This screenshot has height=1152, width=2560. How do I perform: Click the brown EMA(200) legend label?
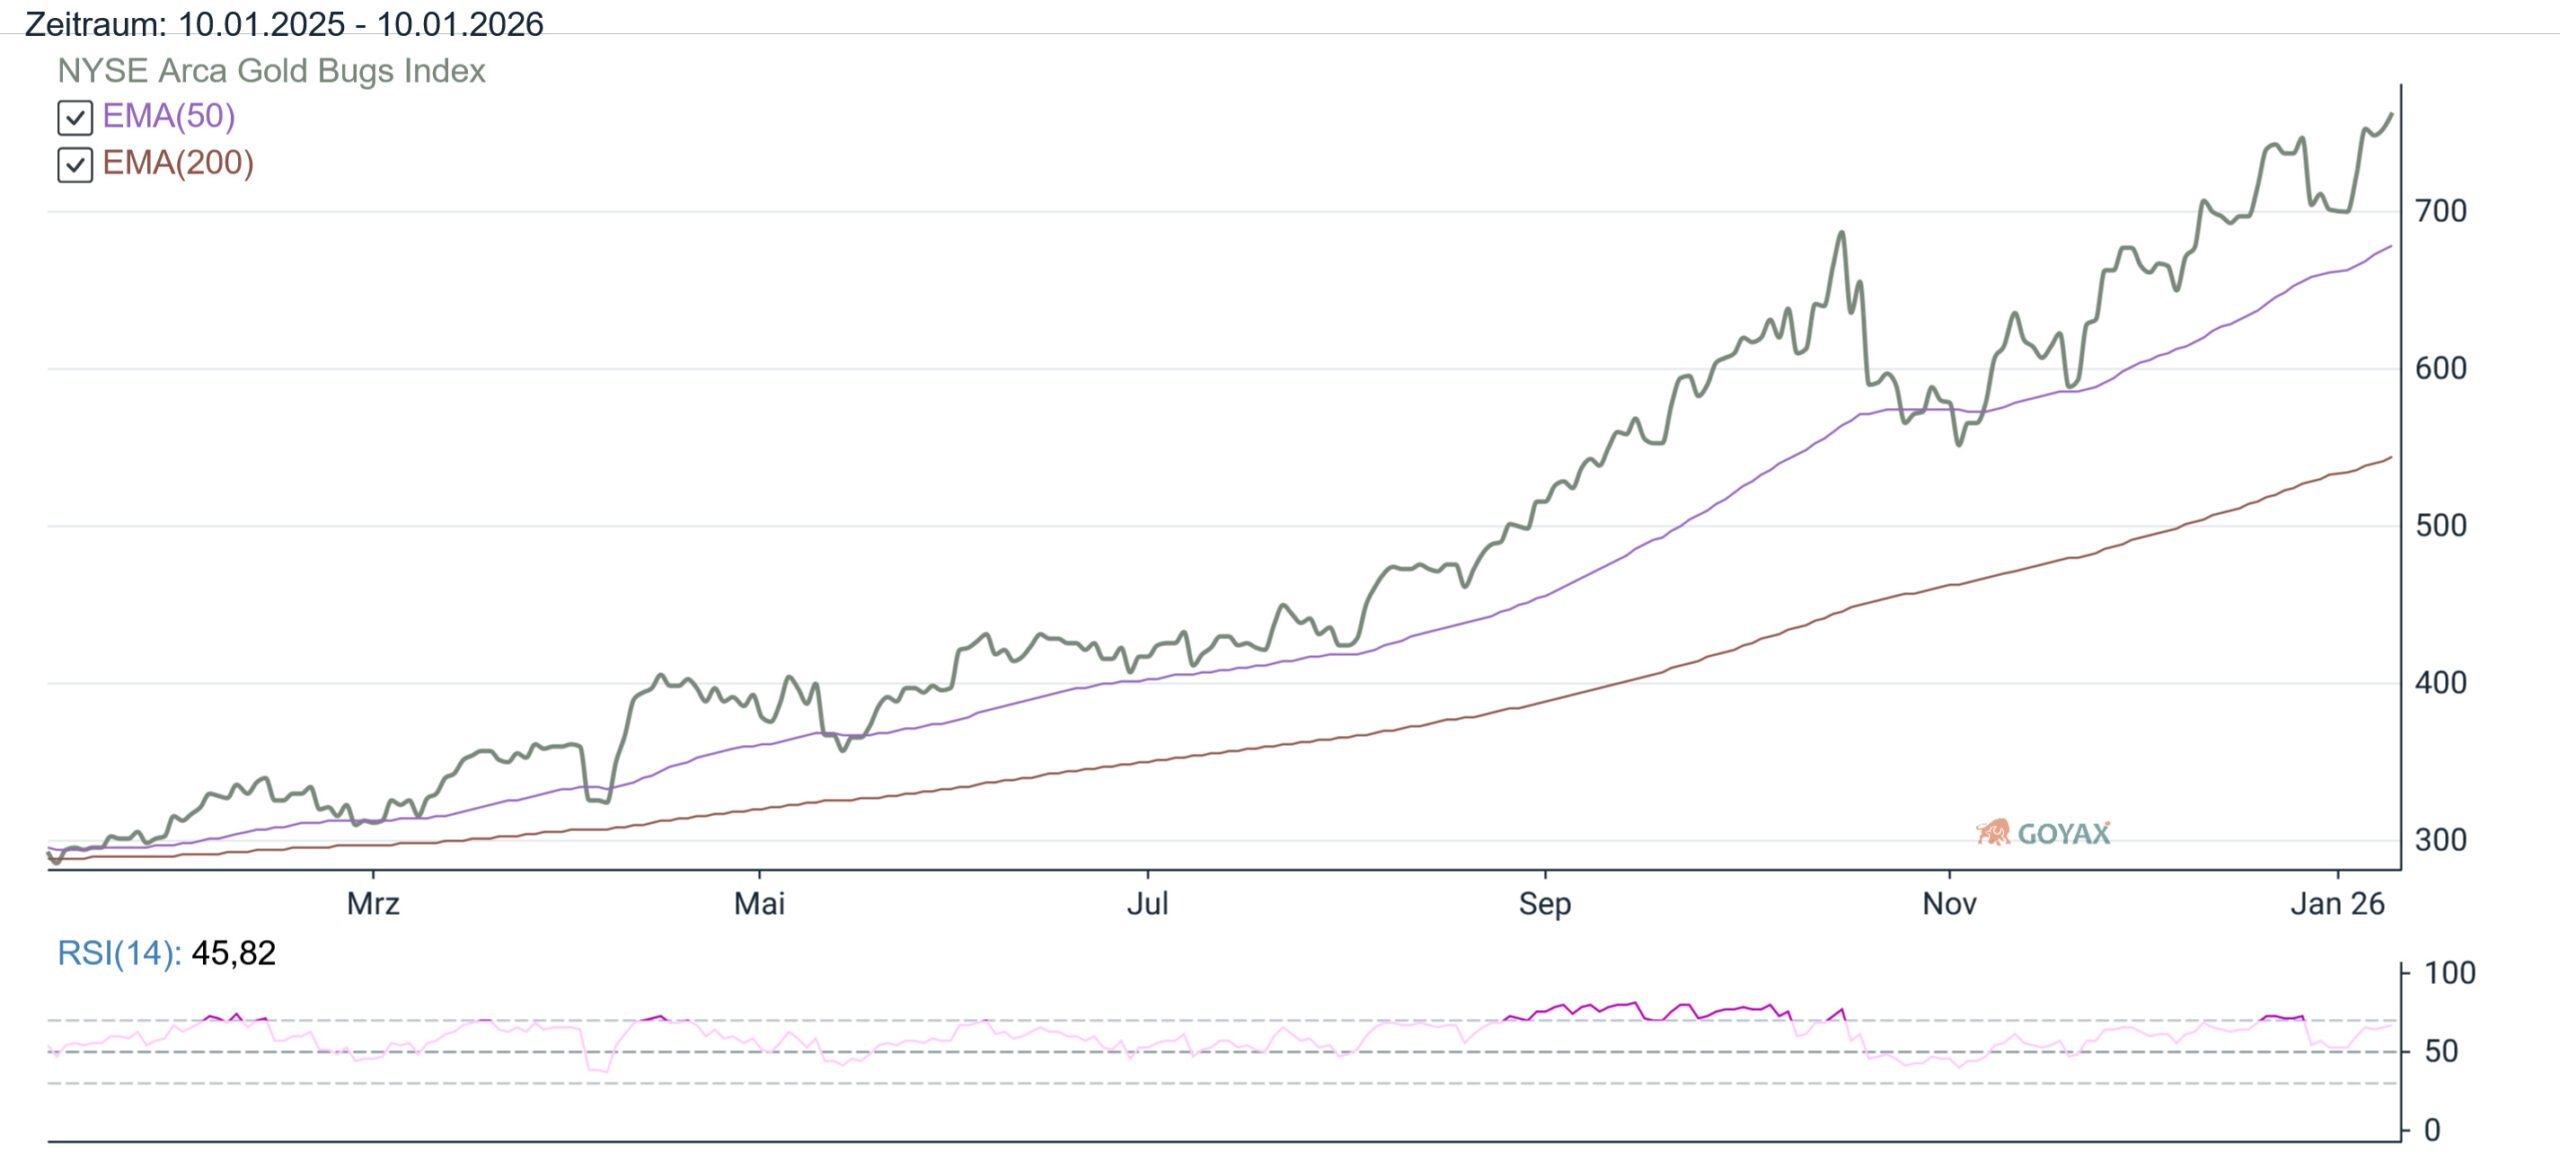tap(178, 163)
